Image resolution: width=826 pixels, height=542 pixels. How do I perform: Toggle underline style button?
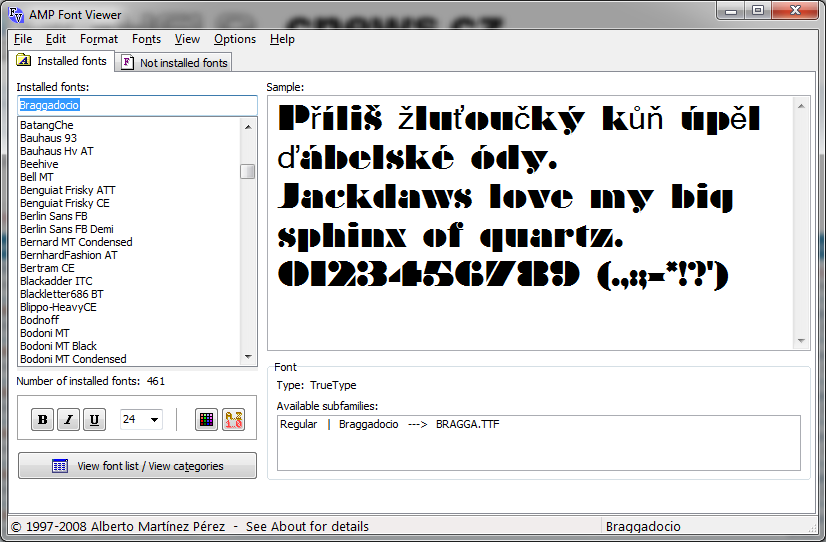[94, 420]
